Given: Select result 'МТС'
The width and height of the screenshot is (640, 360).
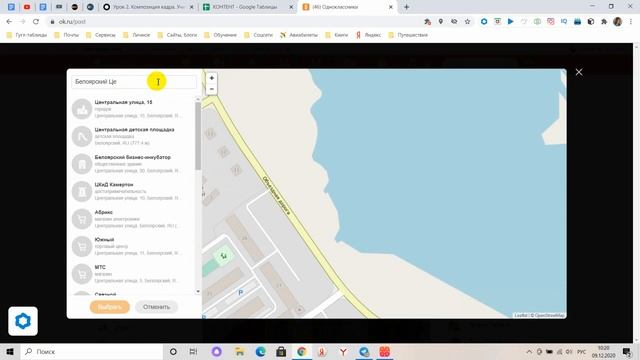Looking at the screenshot, I should pos(132,273).
